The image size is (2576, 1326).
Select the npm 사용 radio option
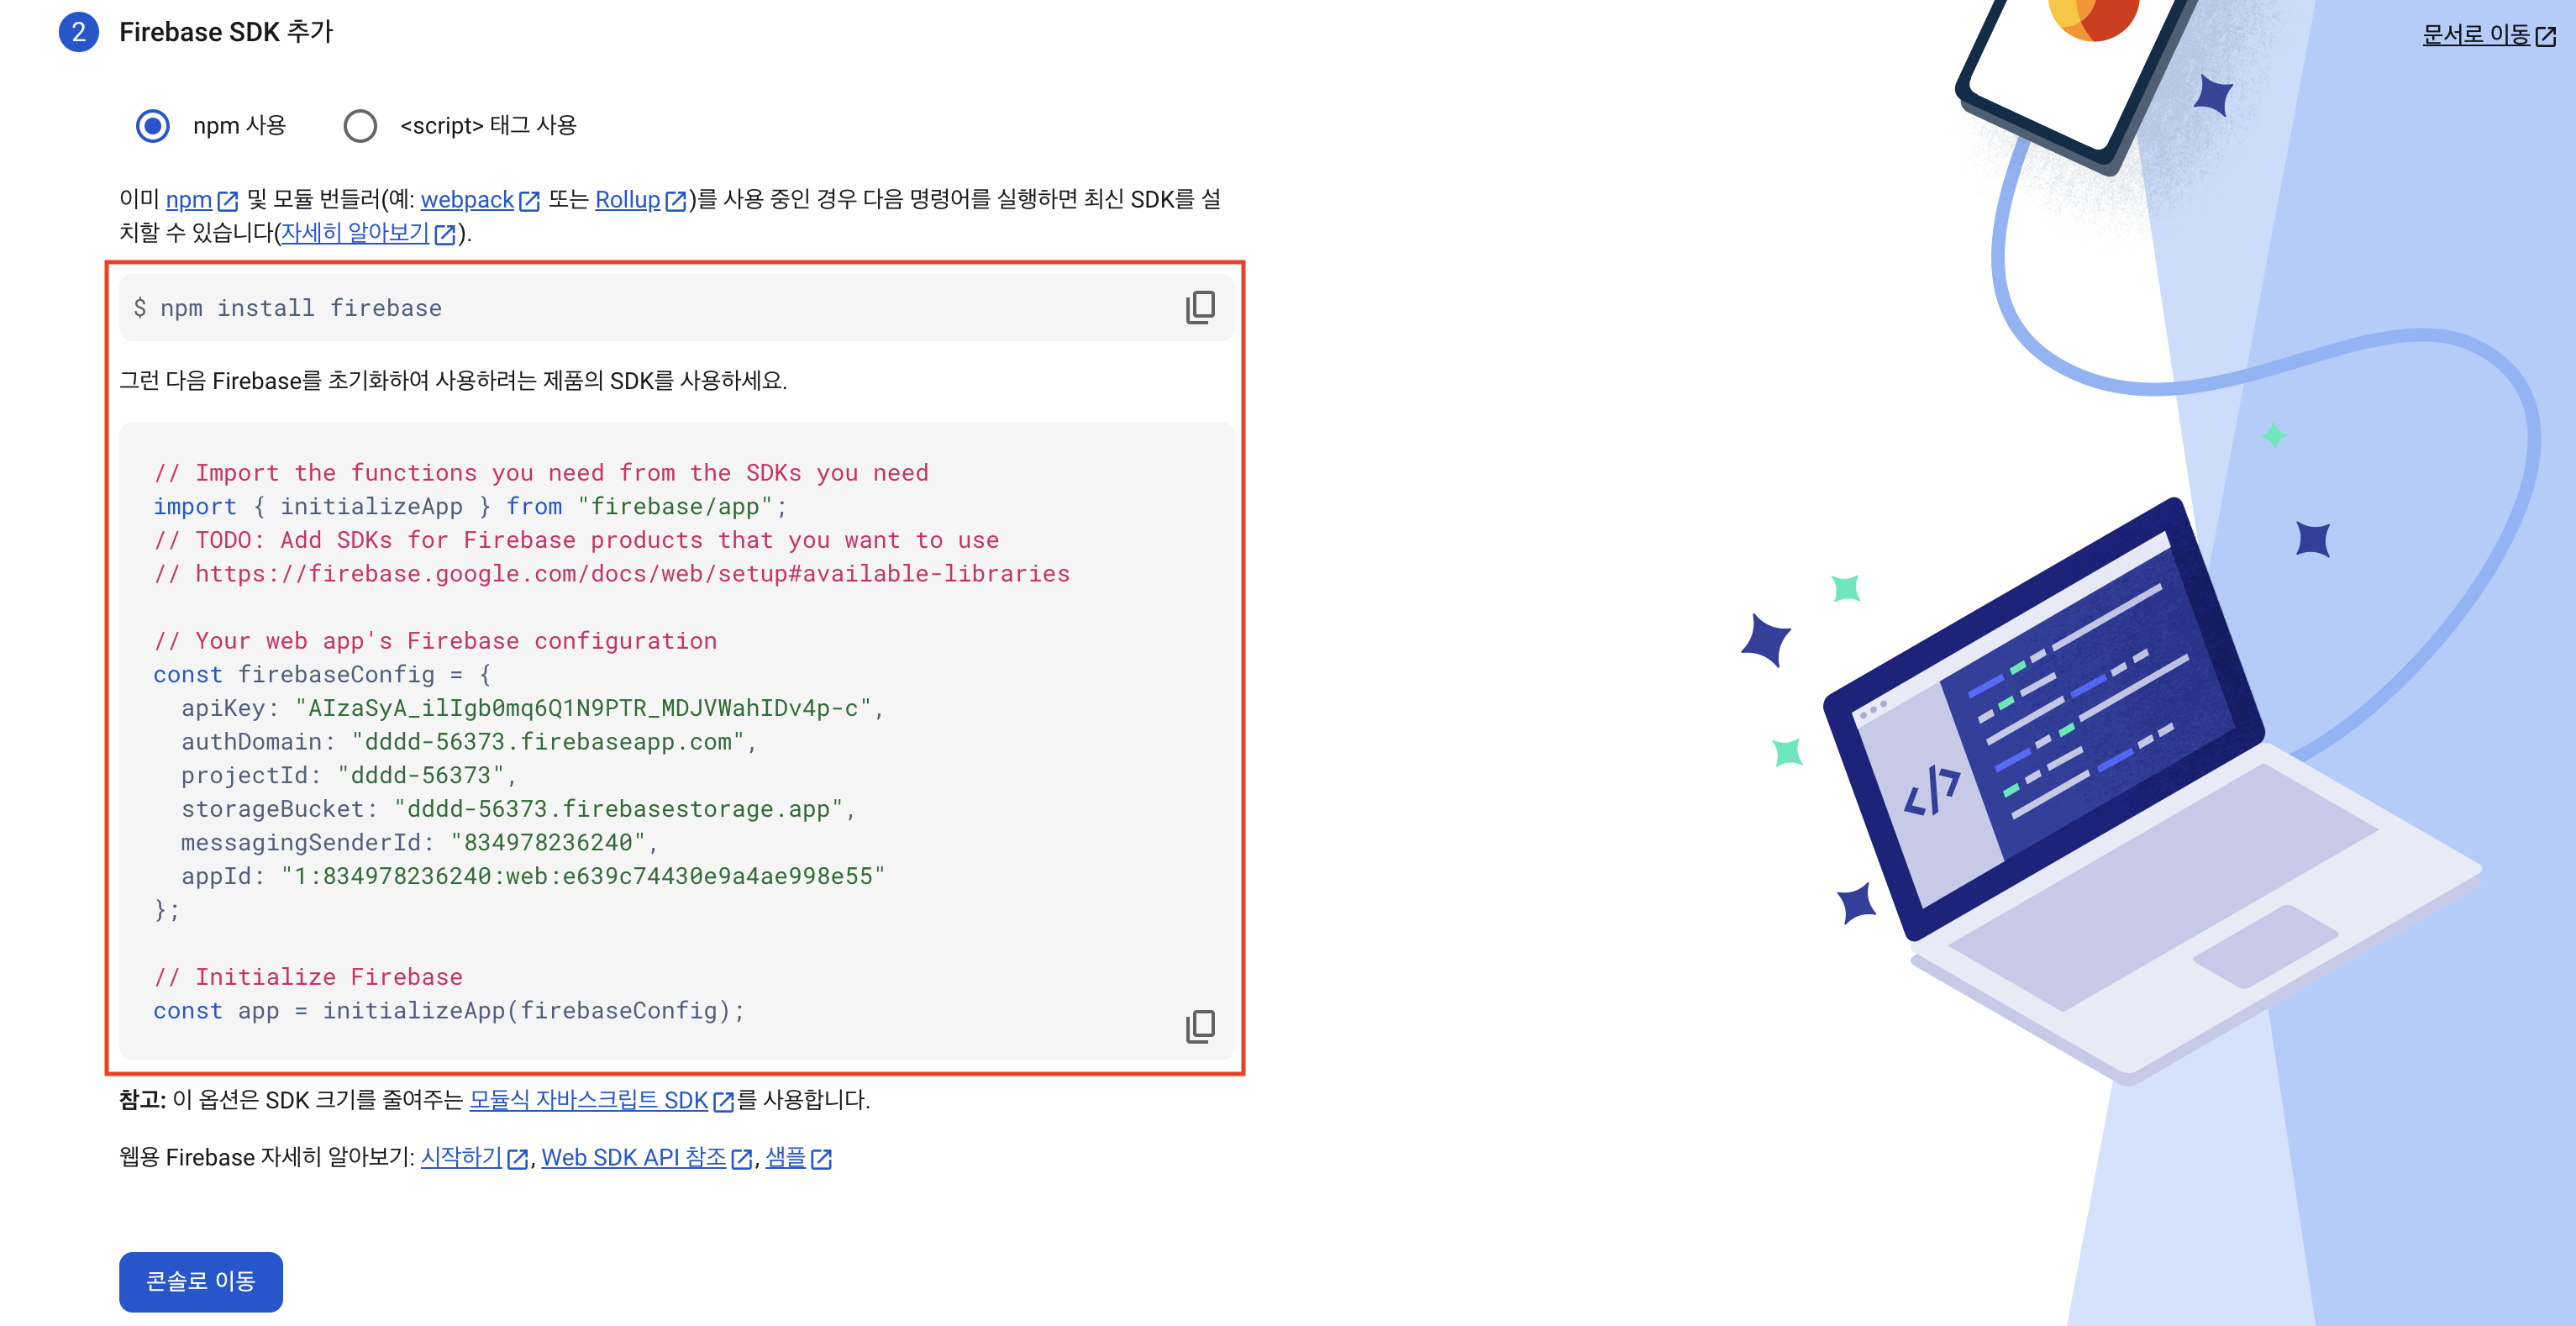153,126
